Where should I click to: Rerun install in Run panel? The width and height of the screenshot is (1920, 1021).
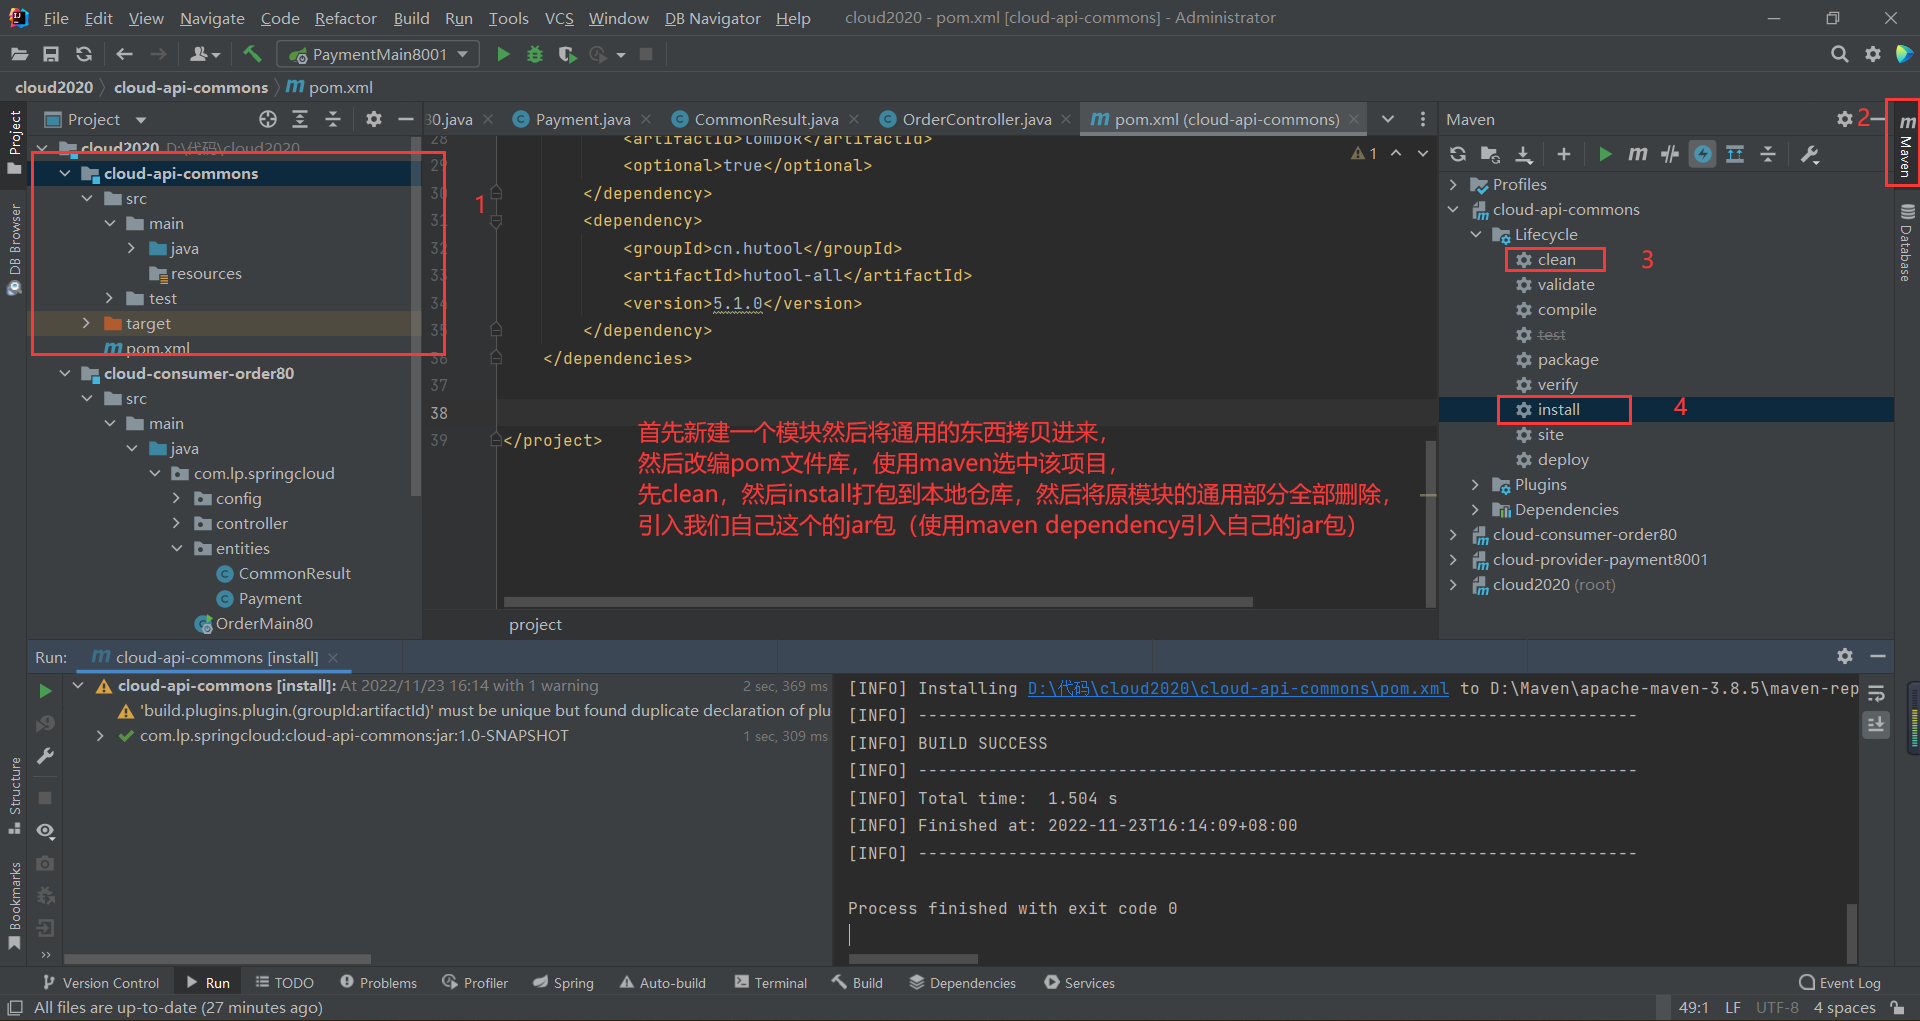tap(45, 691)
